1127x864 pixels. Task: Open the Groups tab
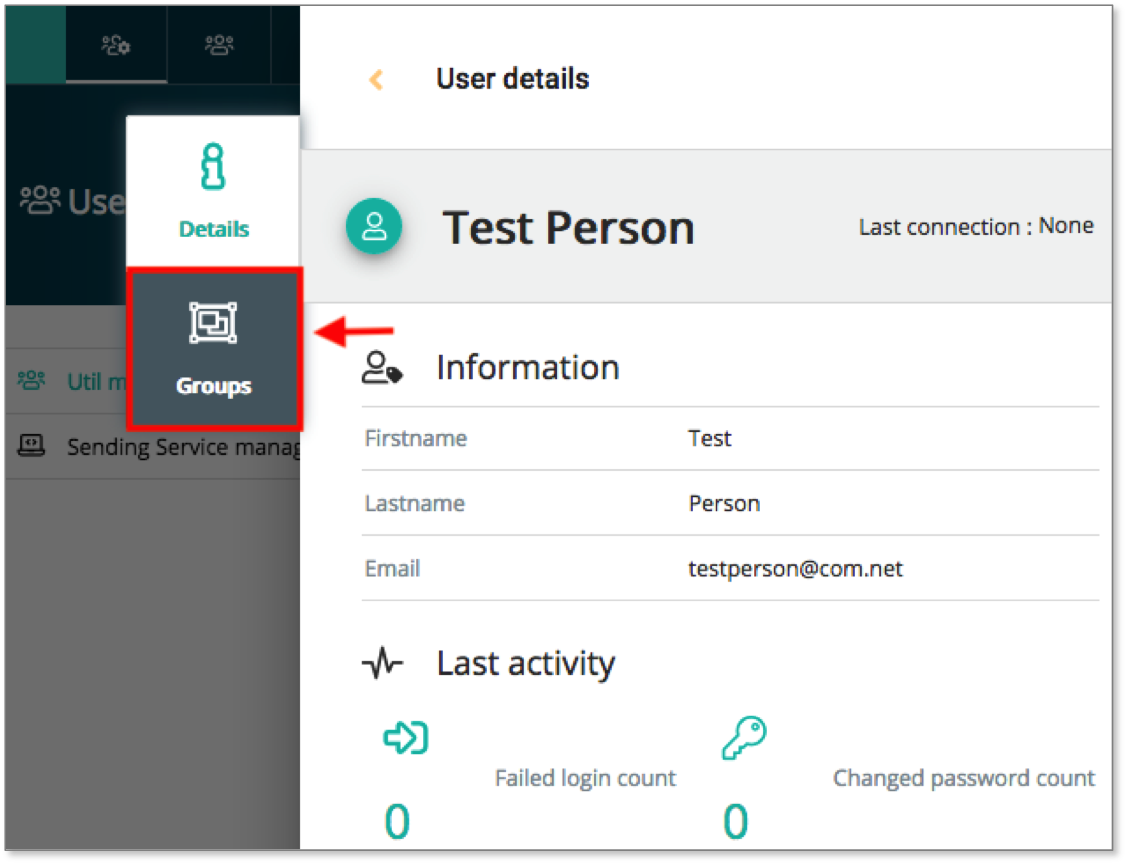(214, 349)
